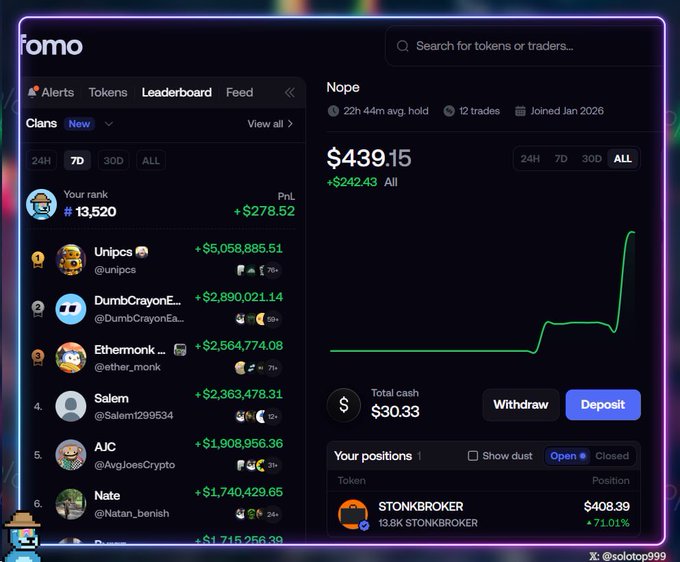Click the $439.15 portfolio balance
This screenshot has height=562, width=680.
[x=369, y=158]
